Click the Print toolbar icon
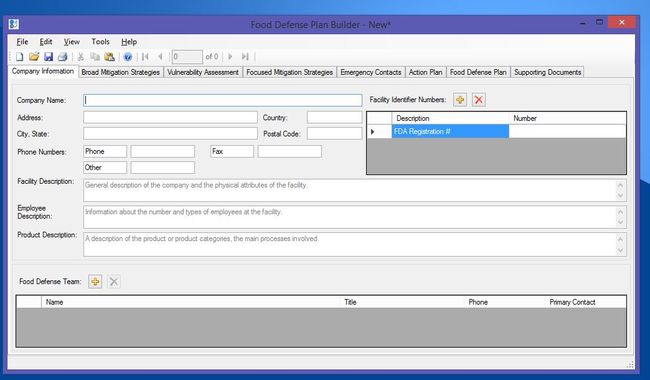Image resolution: width=650 pixels, height=380 pixels. click(63, 57)
